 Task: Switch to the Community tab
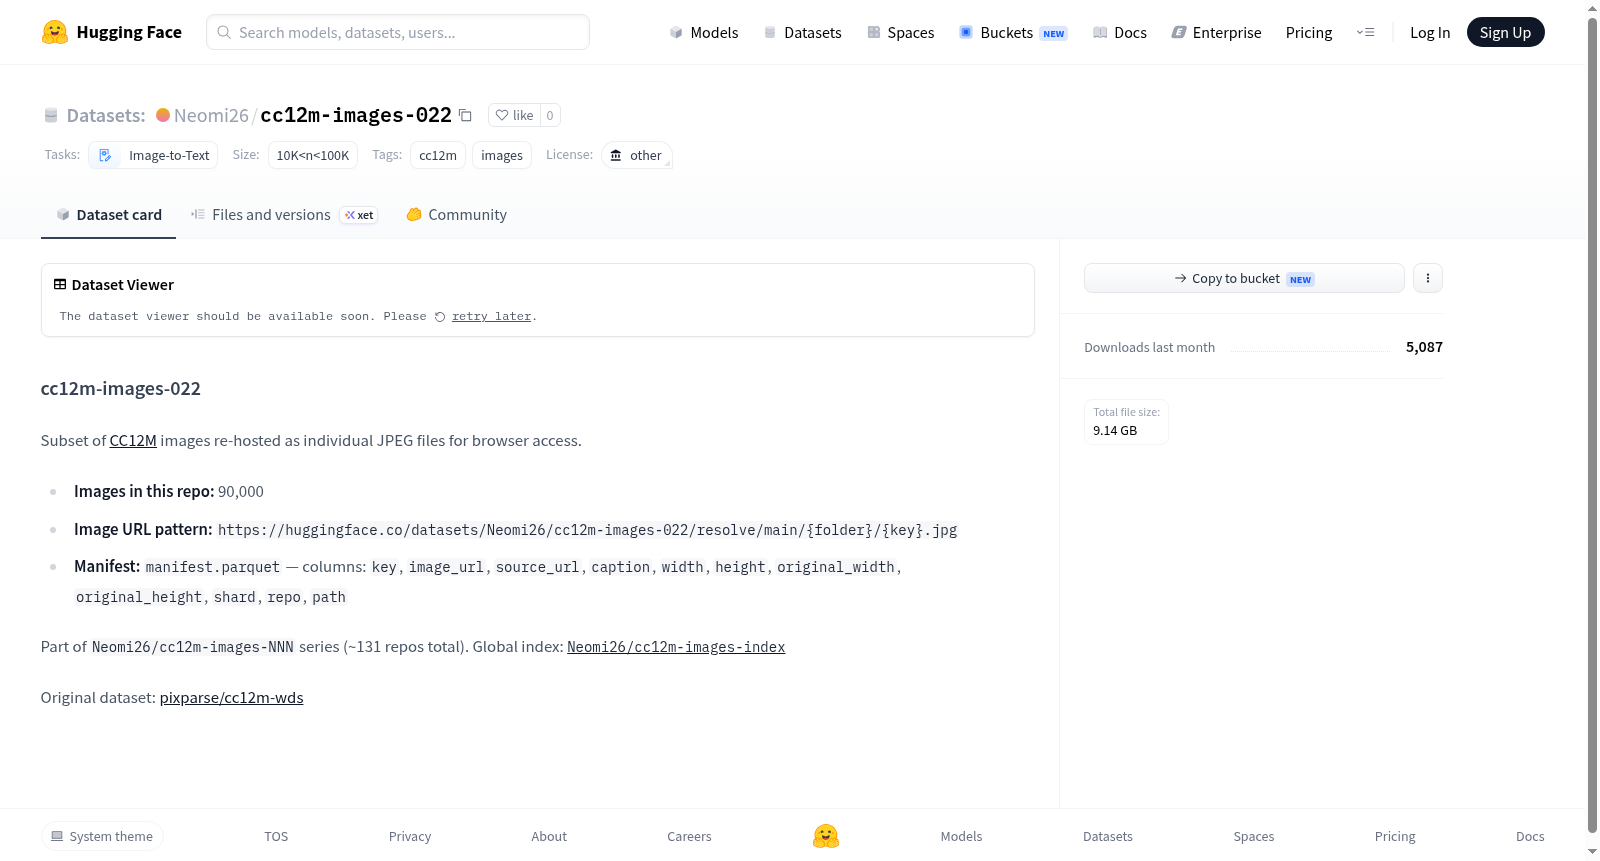click(x=456, y=215)
